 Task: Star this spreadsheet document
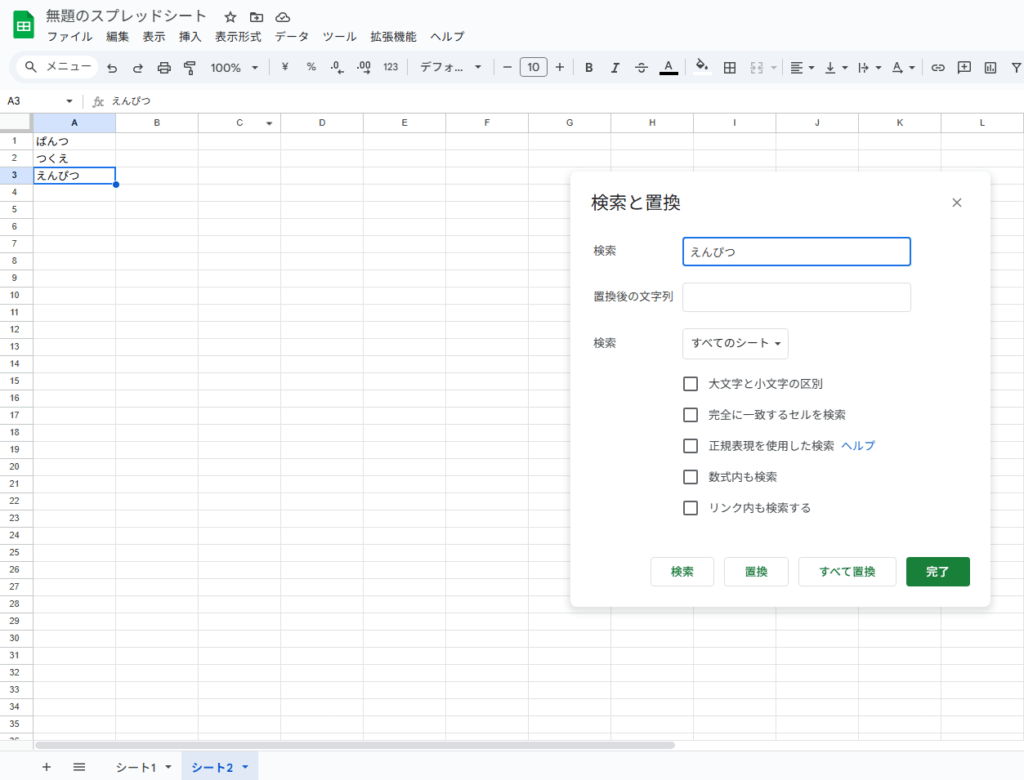(230, 17)
